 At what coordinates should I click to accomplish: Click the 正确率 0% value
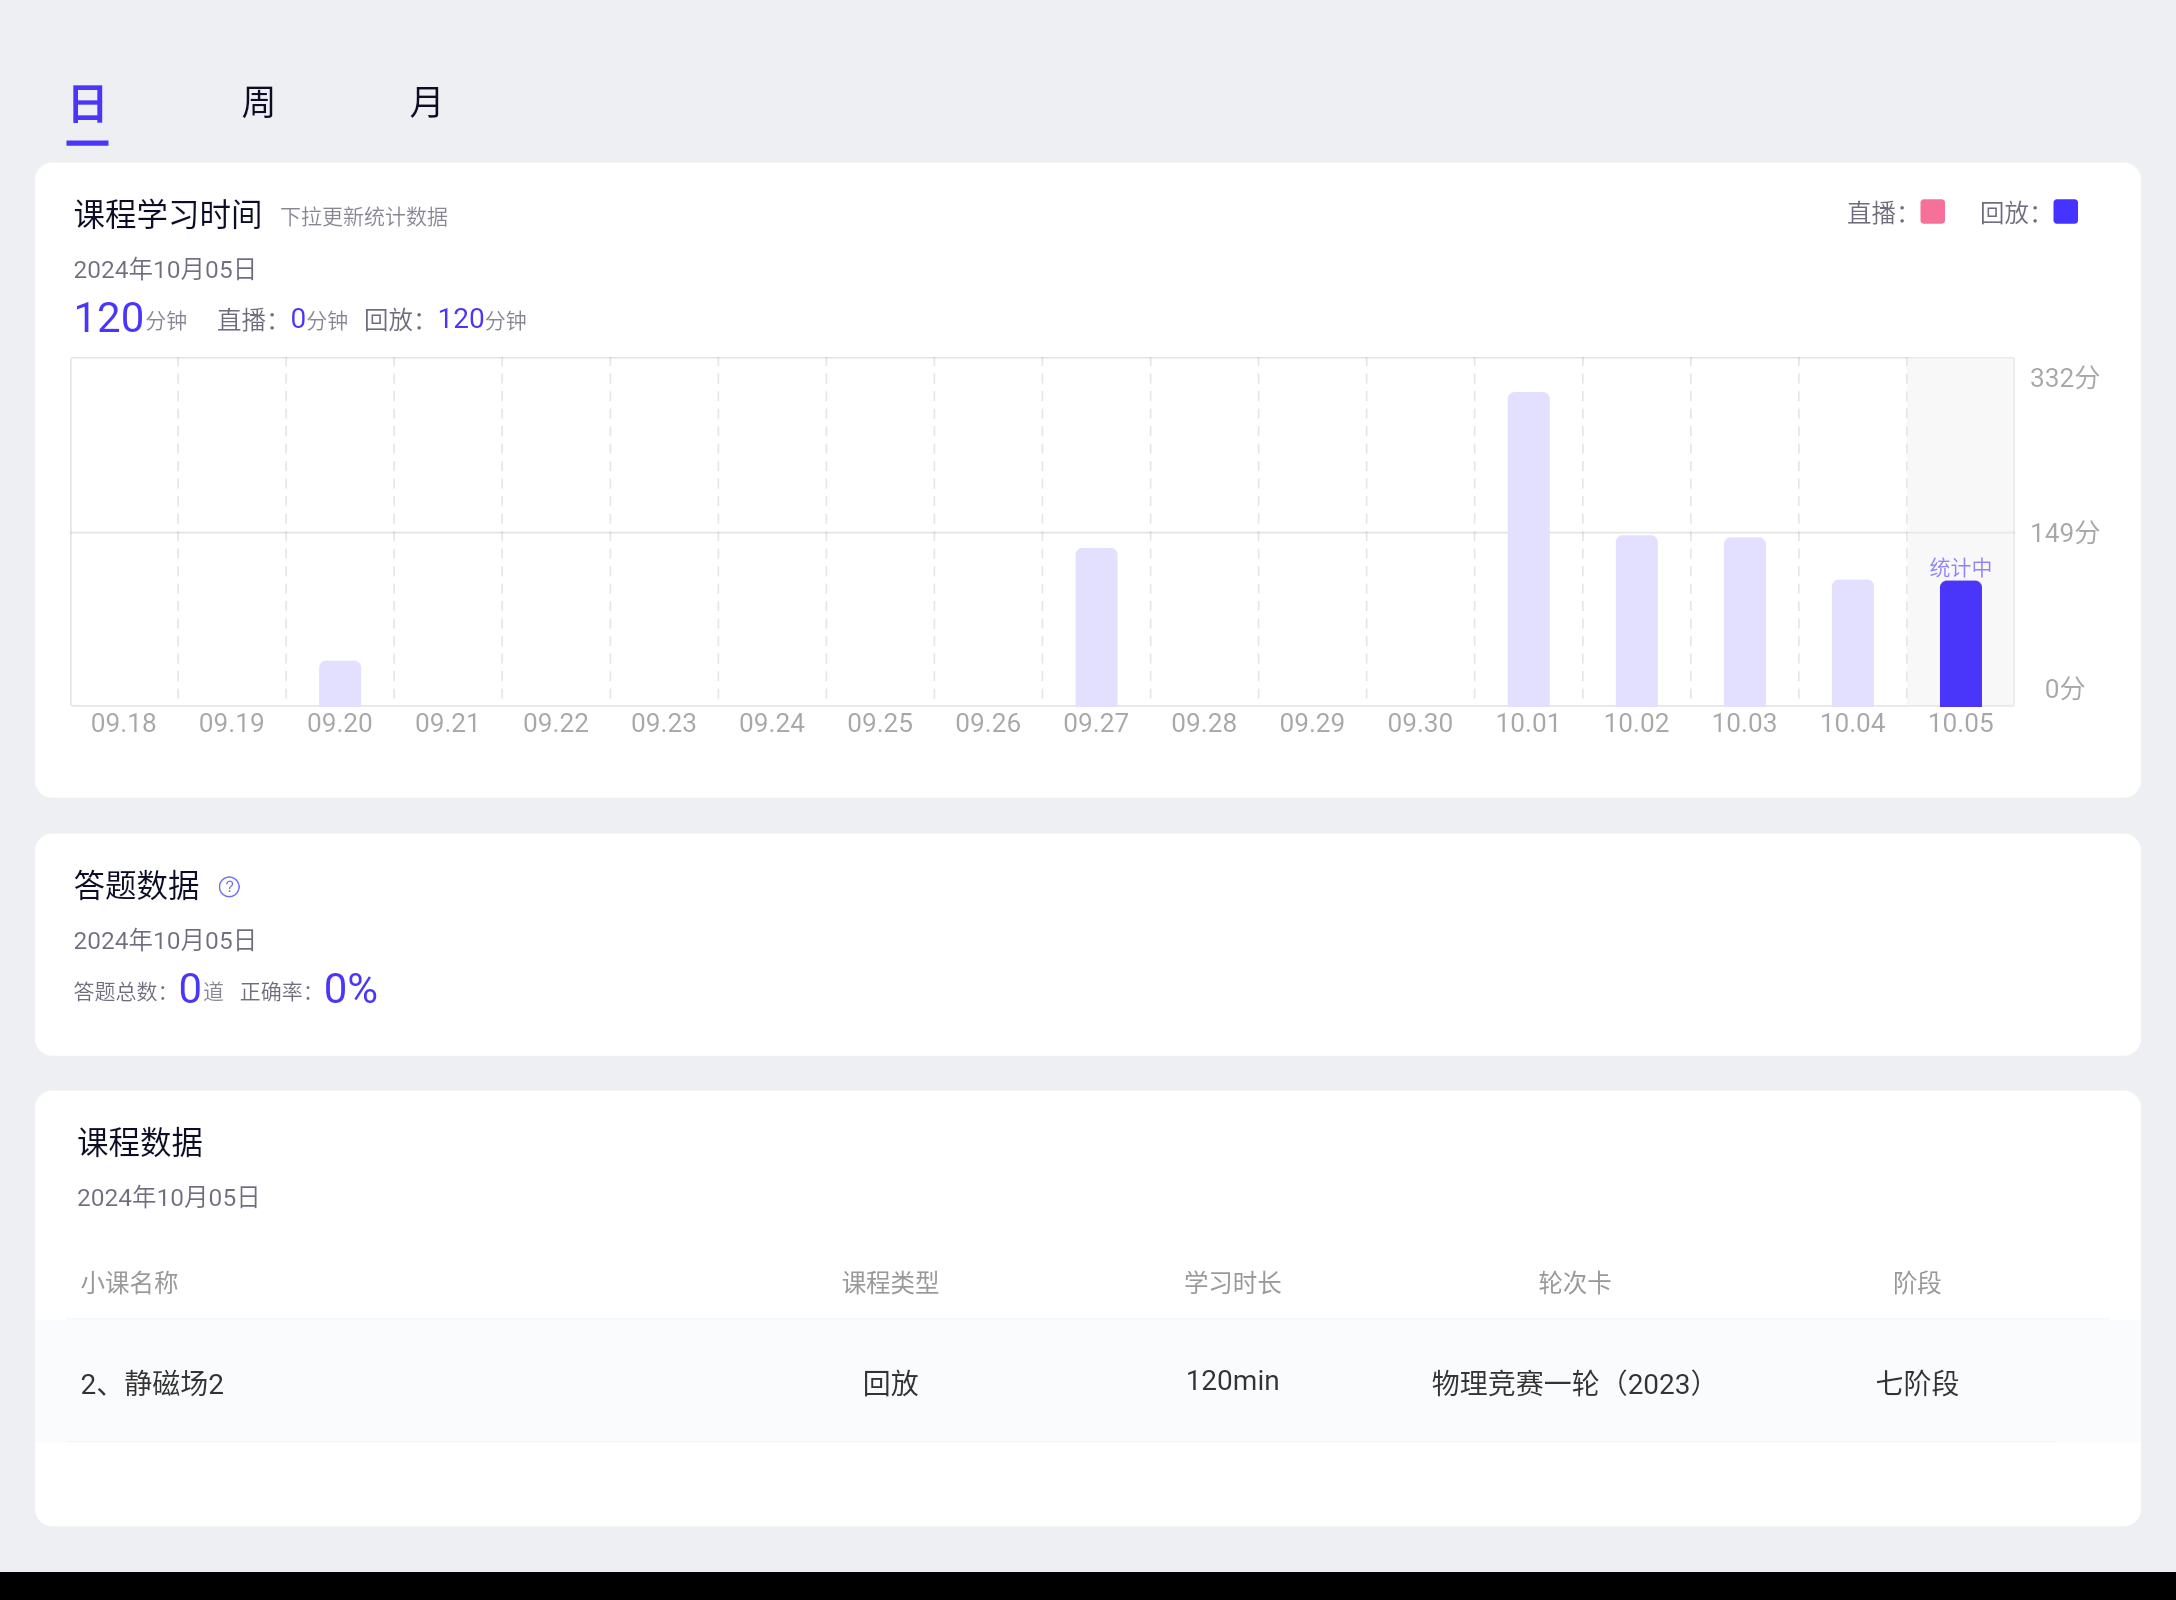pyautogui.click(x=309, y=990)
